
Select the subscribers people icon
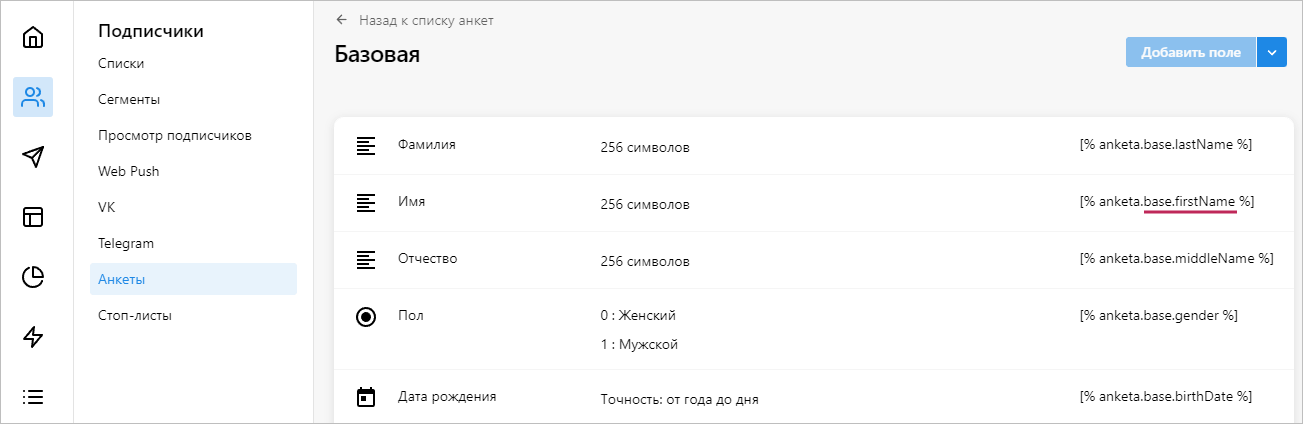[33, 97]
